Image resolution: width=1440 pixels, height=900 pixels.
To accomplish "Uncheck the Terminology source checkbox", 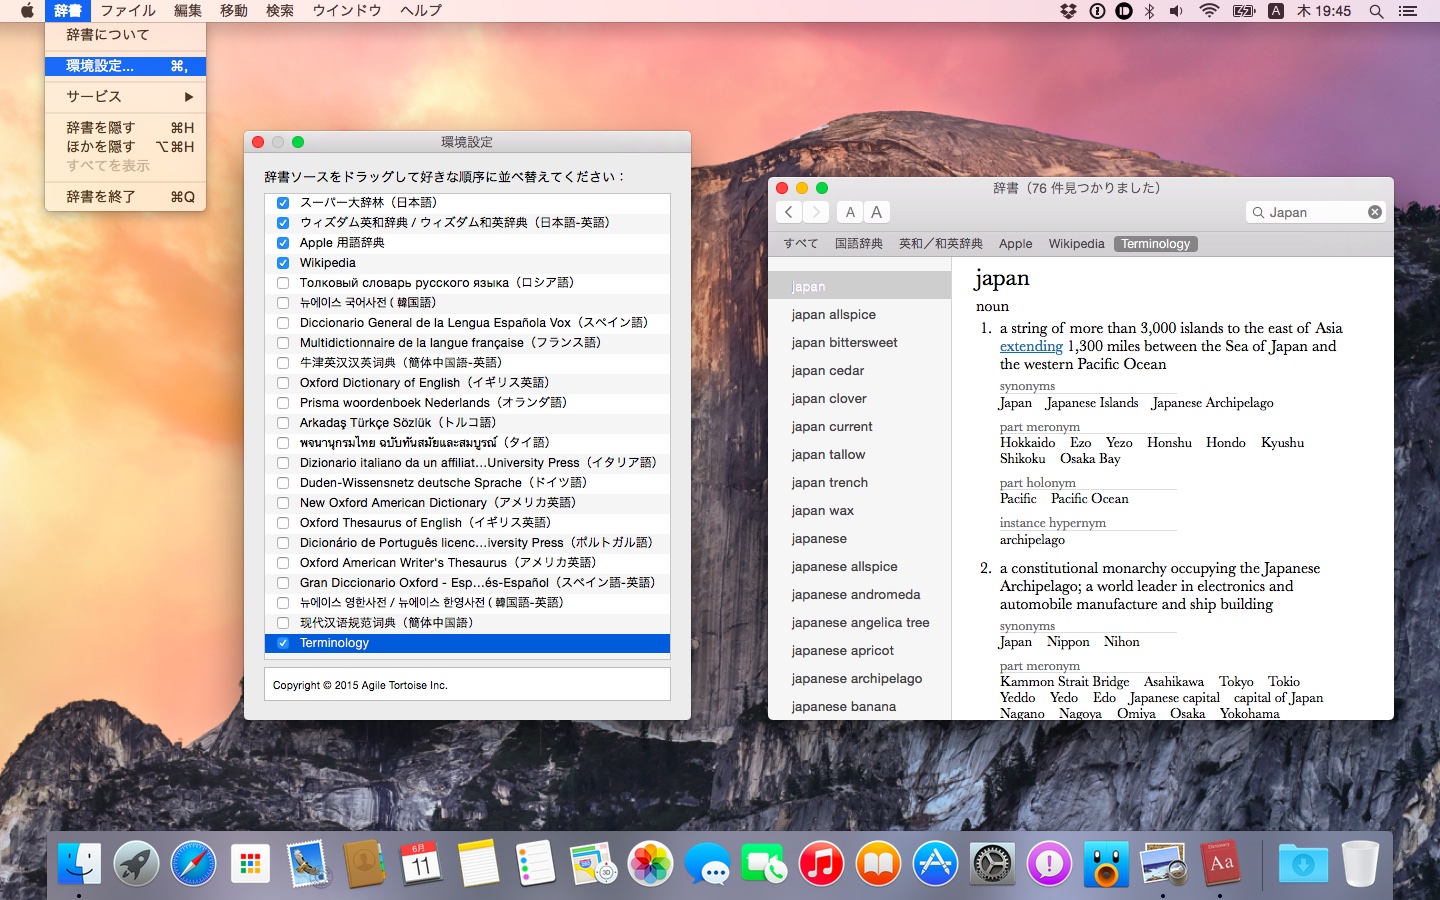I will click(283, 643).
